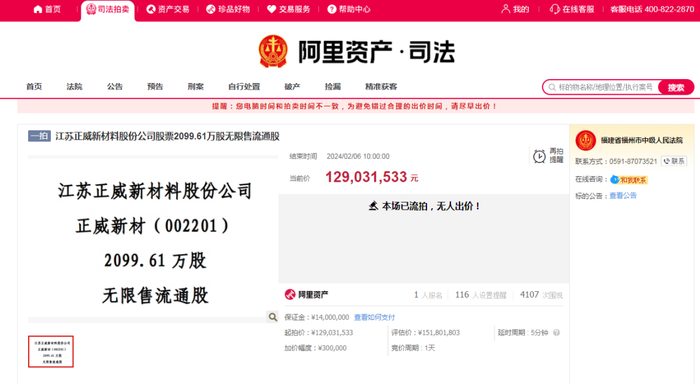
Task: Click the gavel icon beside 本场已流拍
Action: tap(373, 206)
